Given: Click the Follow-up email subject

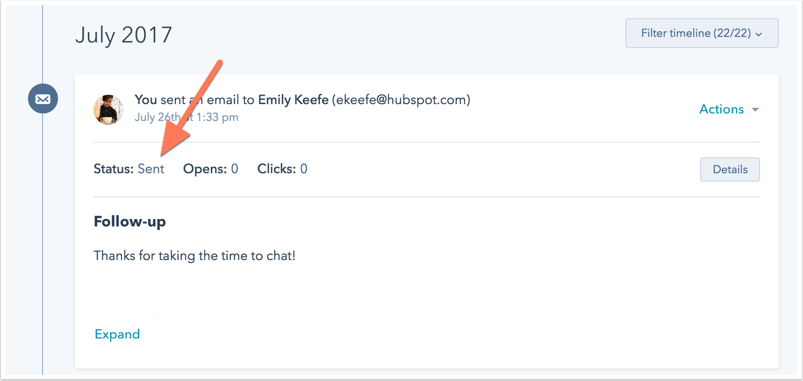Looking at the screenshot, I should tap(130, 222).
